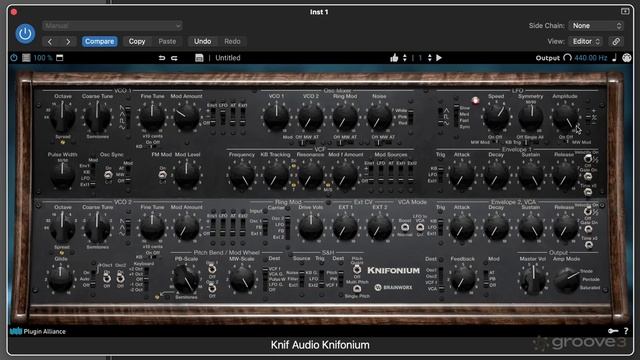
Task: Toggle the plugin power bypass button
Action: point(25,33)
